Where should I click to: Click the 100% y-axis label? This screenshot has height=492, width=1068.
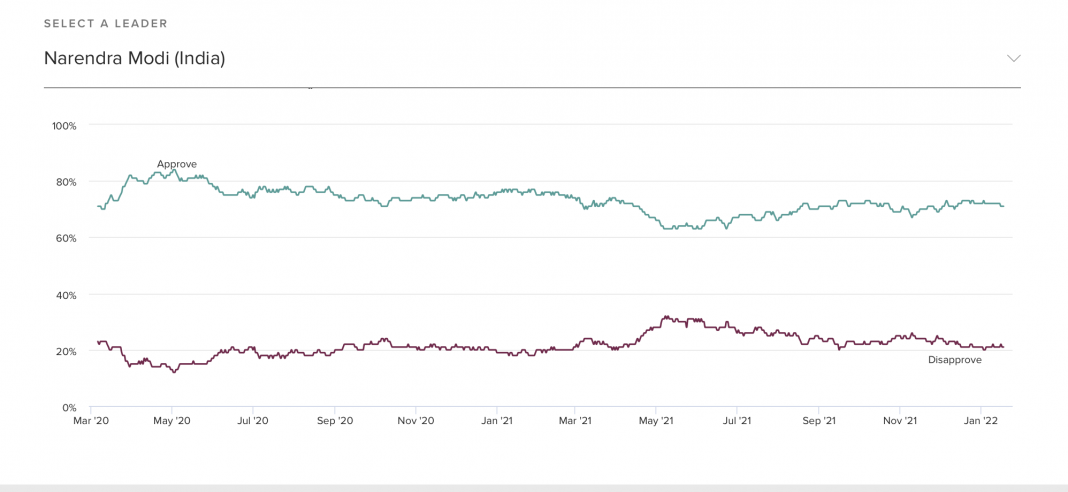[64, 126]
